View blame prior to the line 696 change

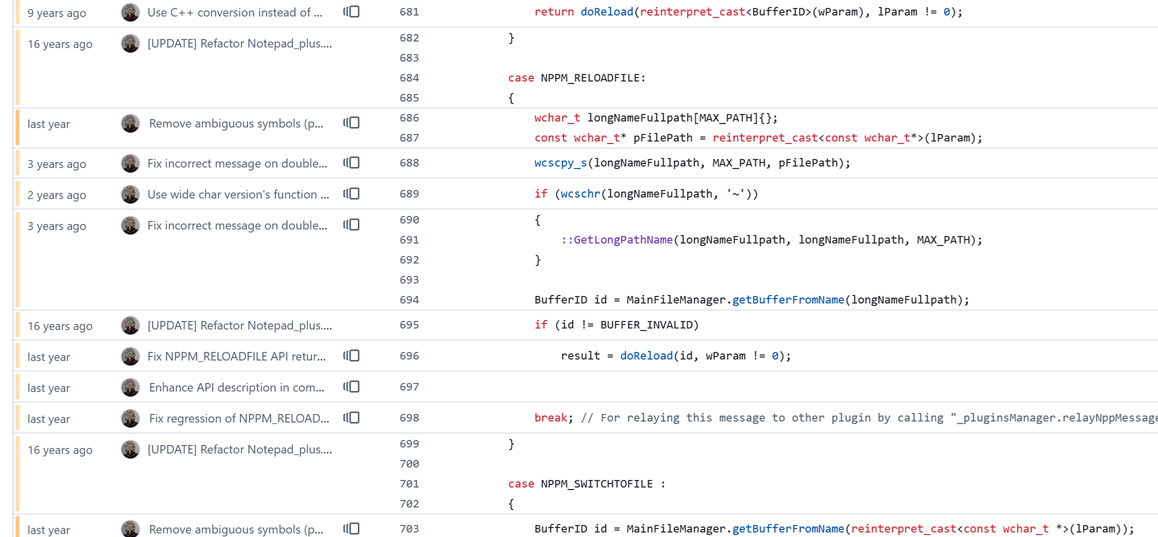tap(352, 356)
